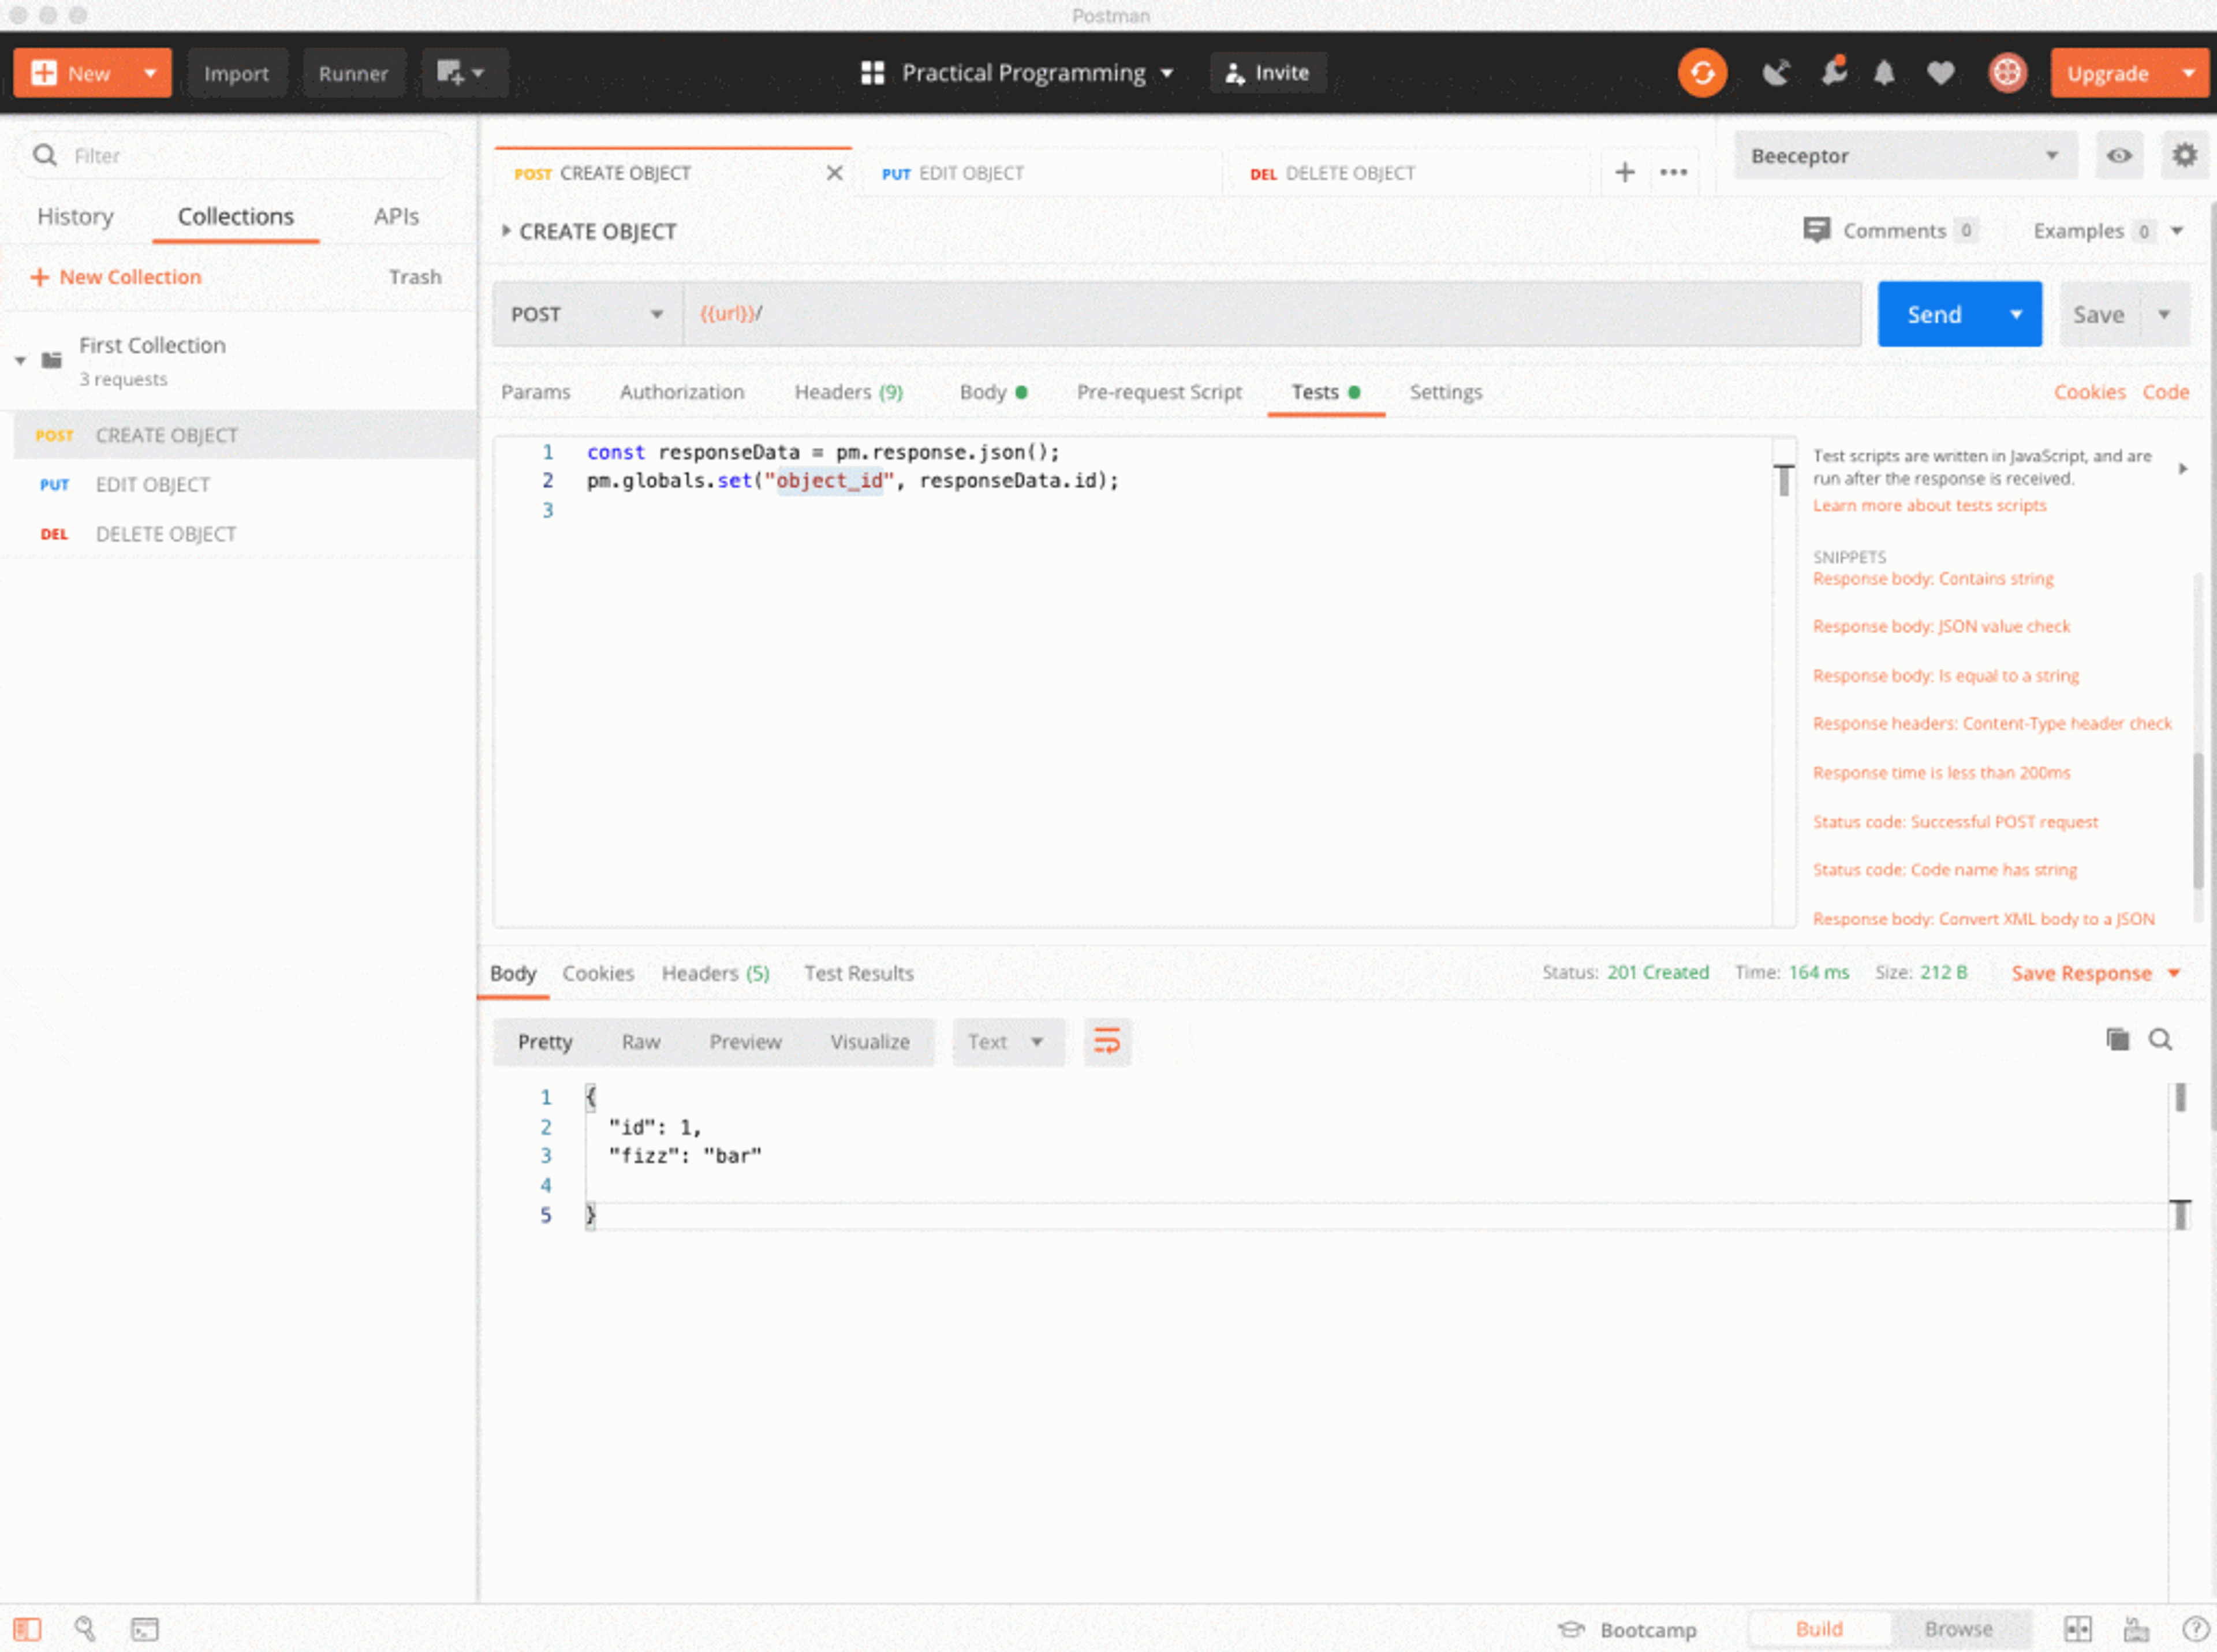2217x1652 pixels.
Task: Add a new request tab
Action: [1625, 172]
